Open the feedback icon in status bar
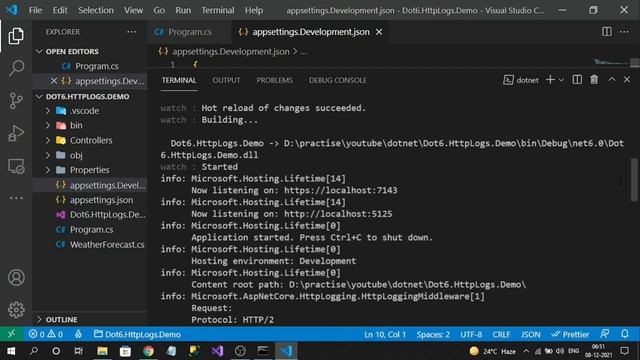 605,334
